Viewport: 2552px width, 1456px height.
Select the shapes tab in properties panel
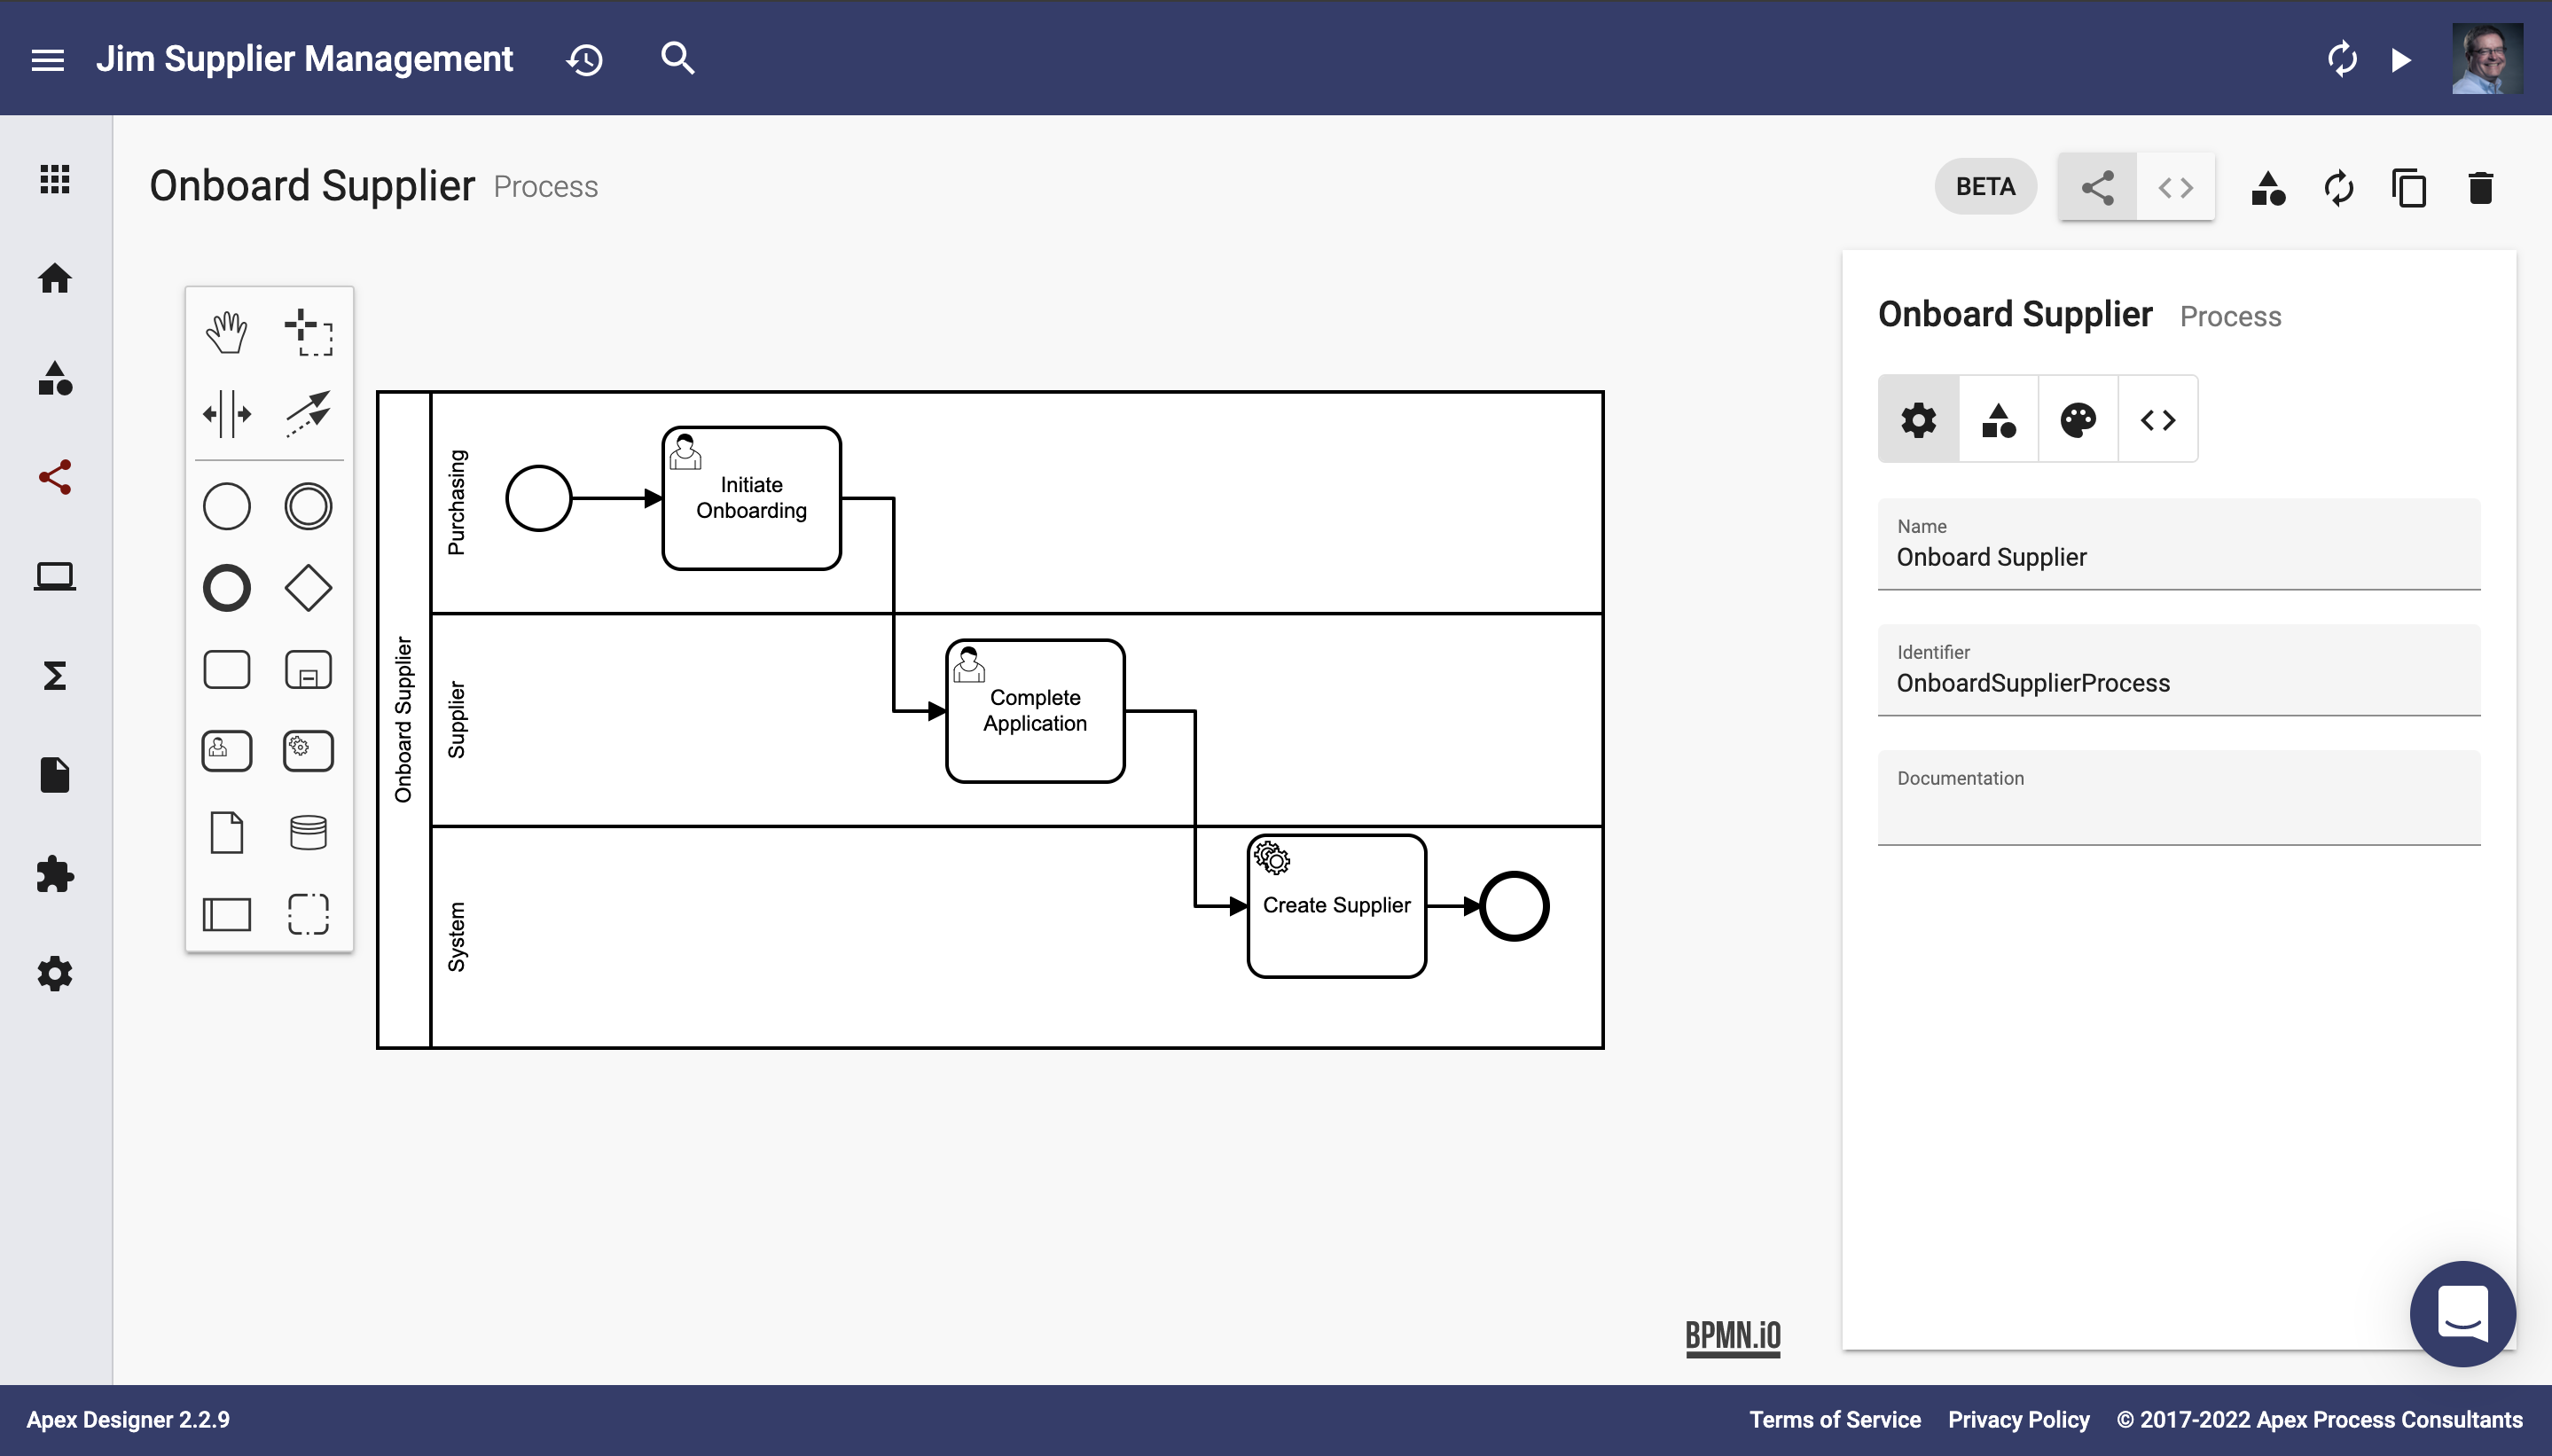point(1998,420)
